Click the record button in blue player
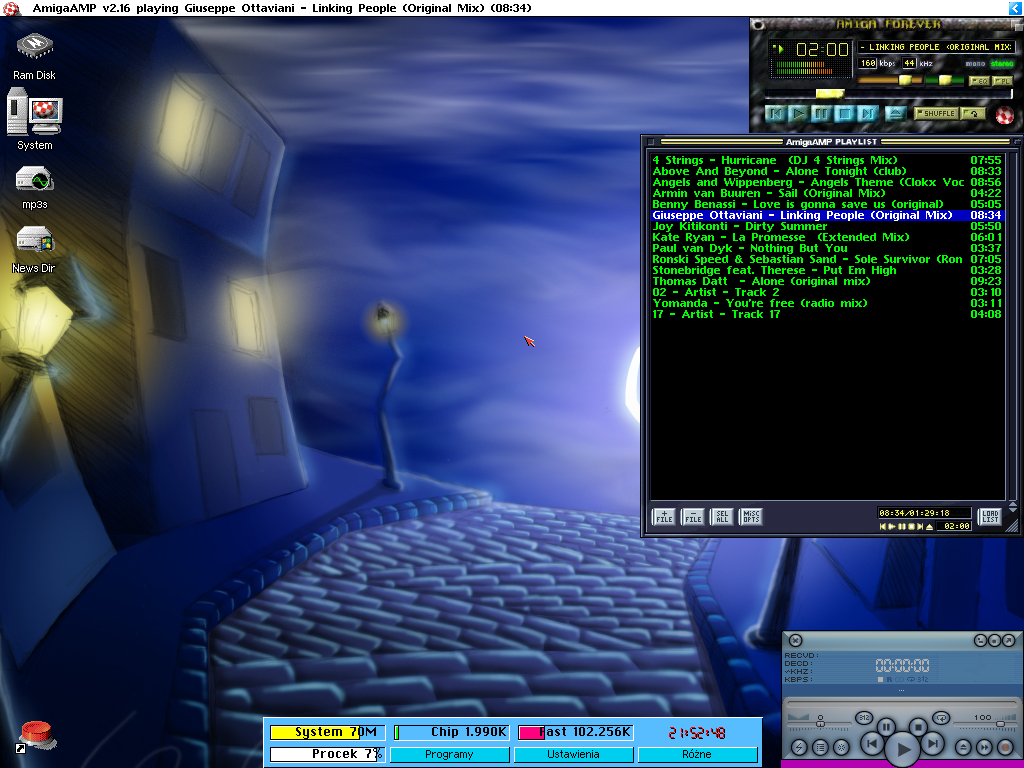 coord(1005,747)
